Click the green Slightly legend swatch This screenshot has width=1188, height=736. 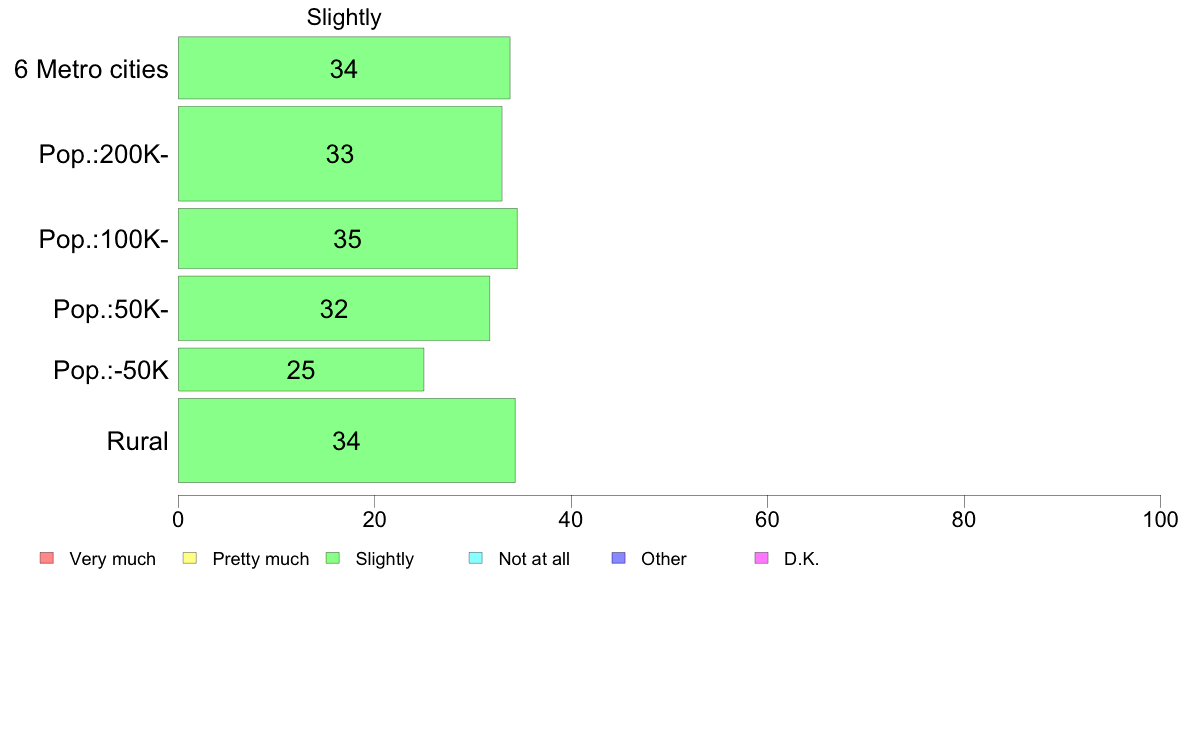[x=333, y=559]
